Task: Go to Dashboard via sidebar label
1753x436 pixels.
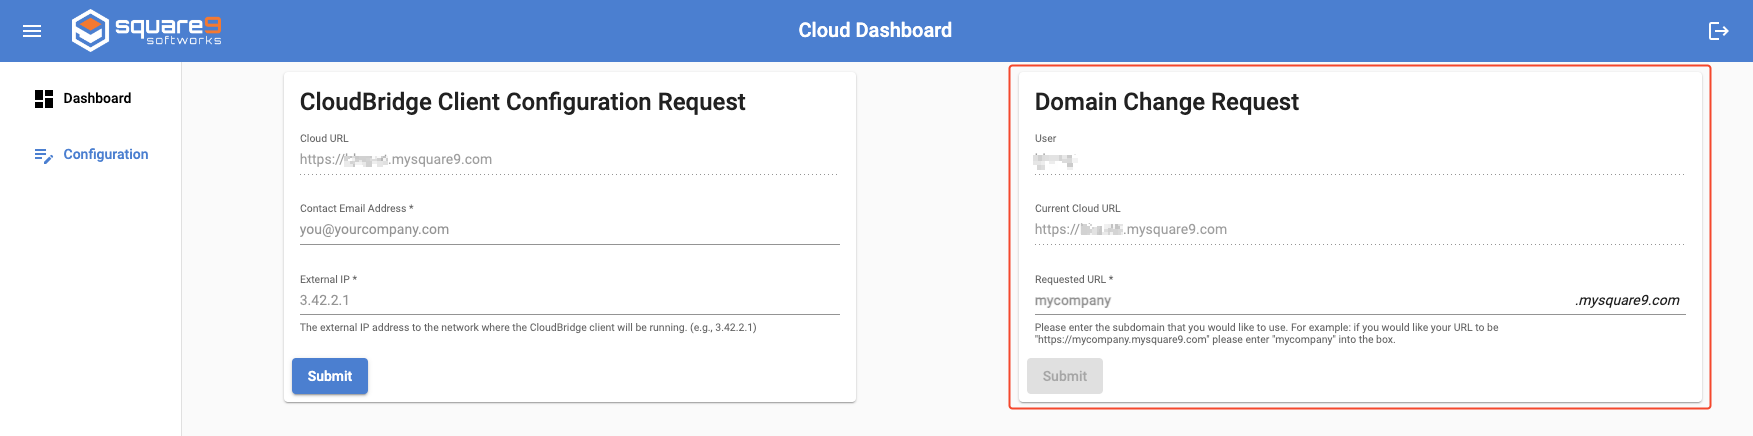Action: [97, 98]
